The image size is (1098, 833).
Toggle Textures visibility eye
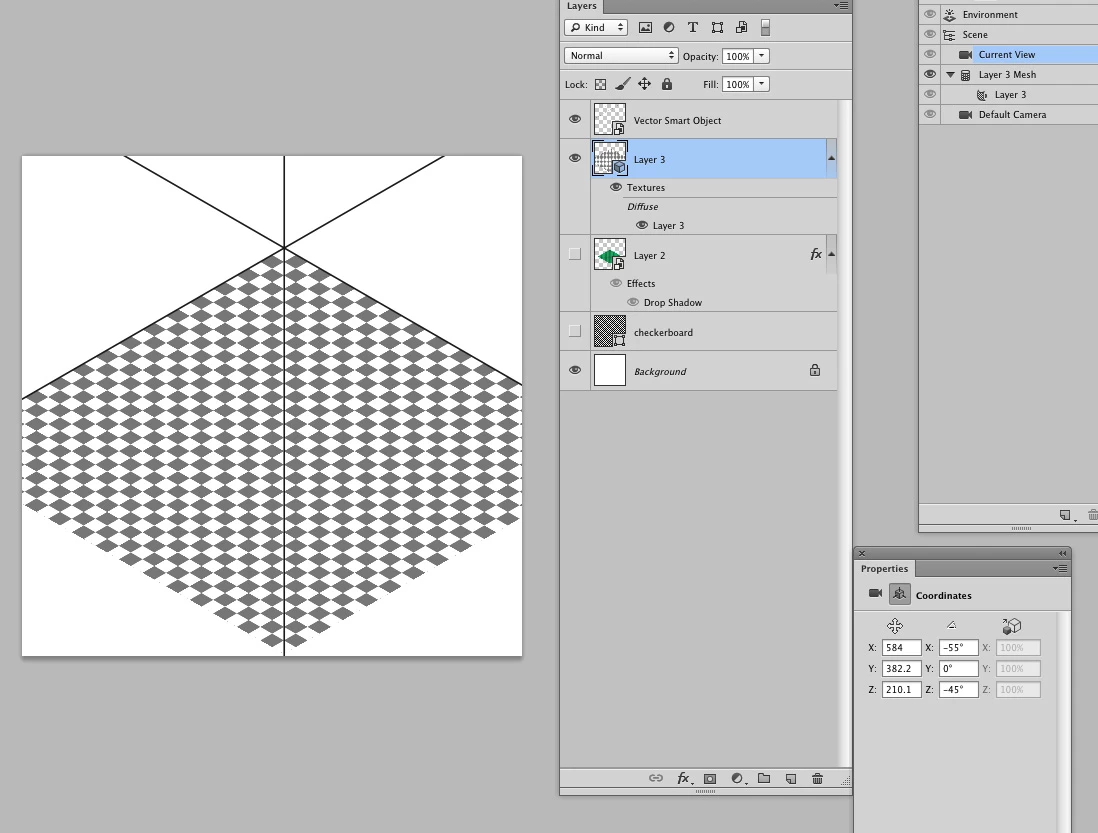616,187
